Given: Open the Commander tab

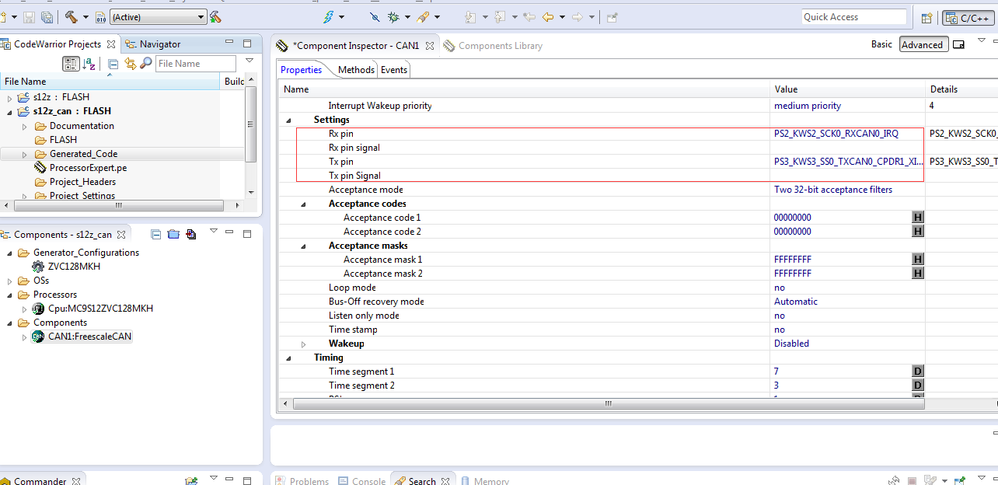Looking at the screenshot, I should point(39,481).
